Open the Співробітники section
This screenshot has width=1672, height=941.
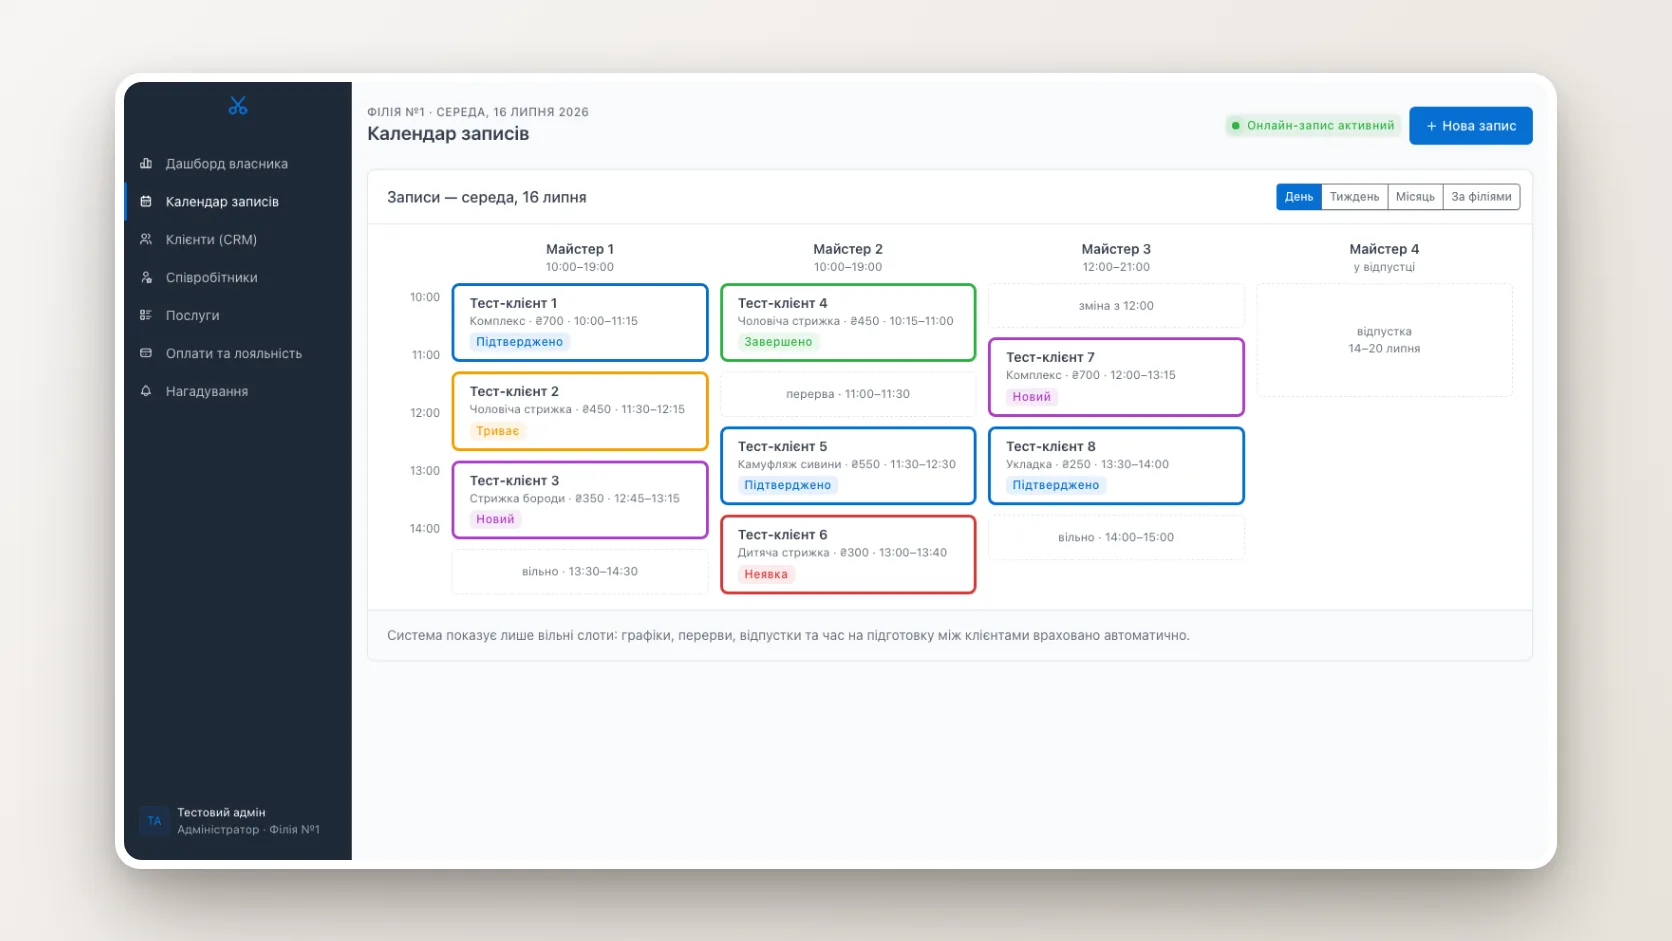coord(238,277)
